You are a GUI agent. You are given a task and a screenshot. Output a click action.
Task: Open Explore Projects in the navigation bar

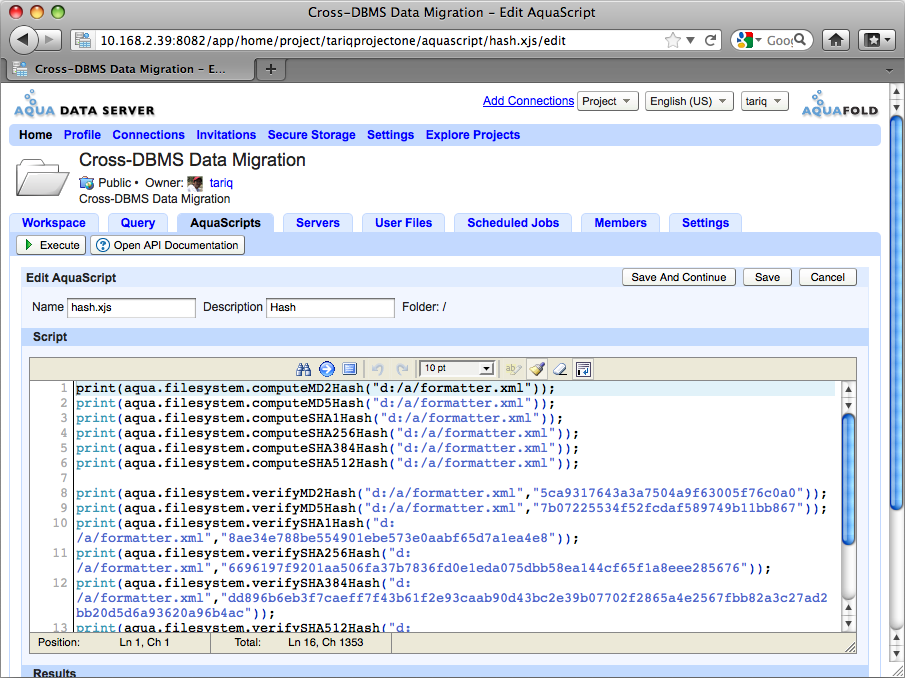point(473,135)
